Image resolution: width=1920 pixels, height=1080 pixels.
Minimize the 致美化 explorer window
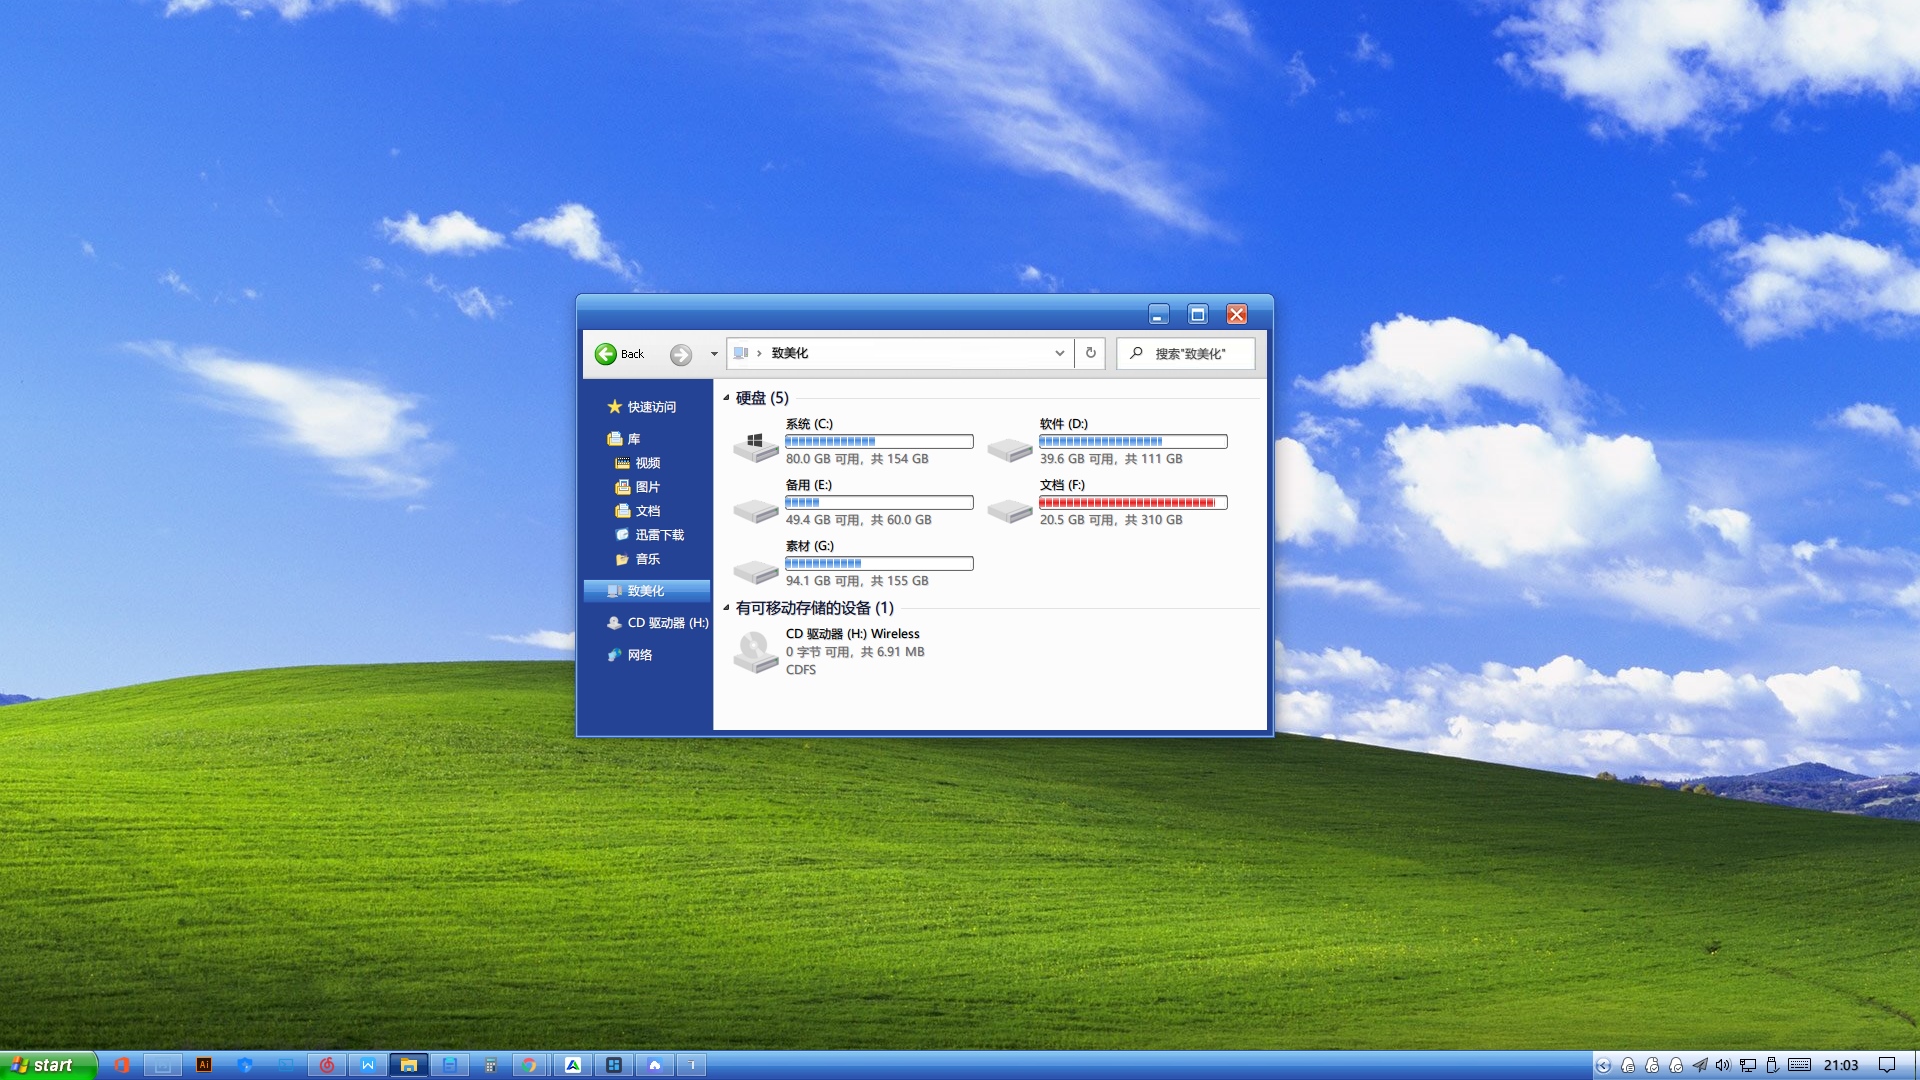point(1158,314)
